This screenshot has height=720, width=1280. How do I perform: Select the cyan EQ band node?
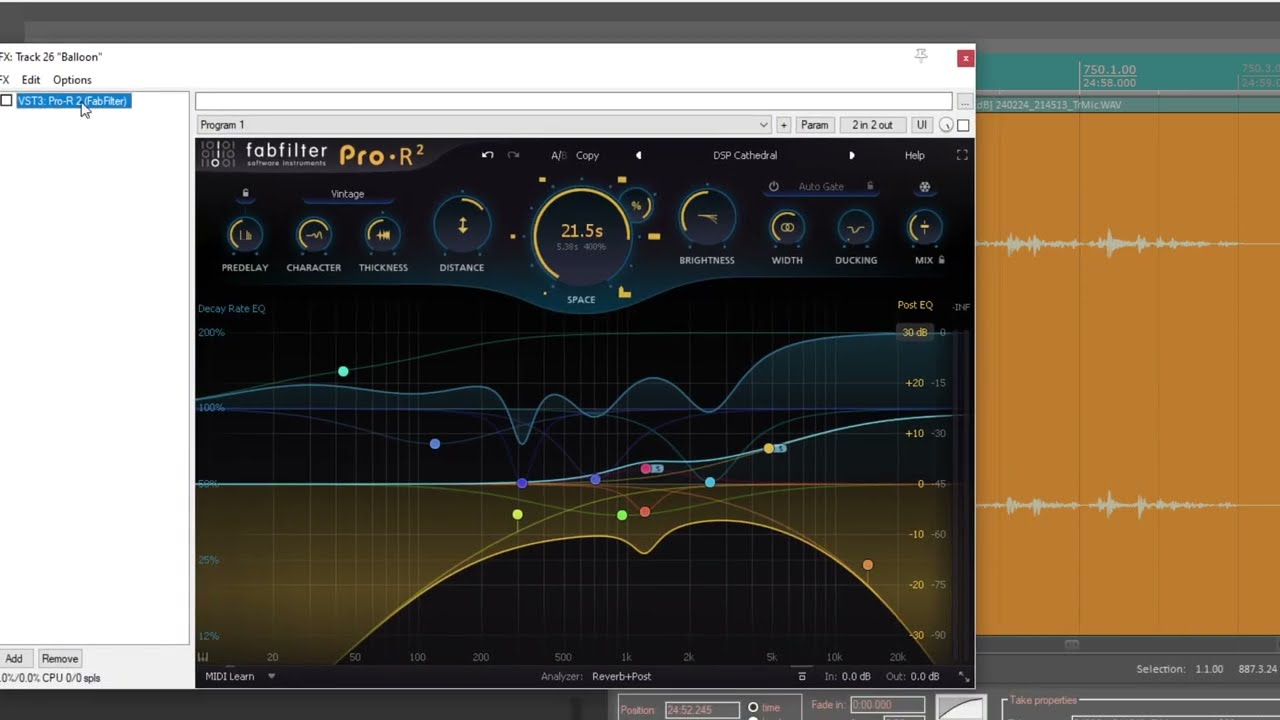point(710,482)
